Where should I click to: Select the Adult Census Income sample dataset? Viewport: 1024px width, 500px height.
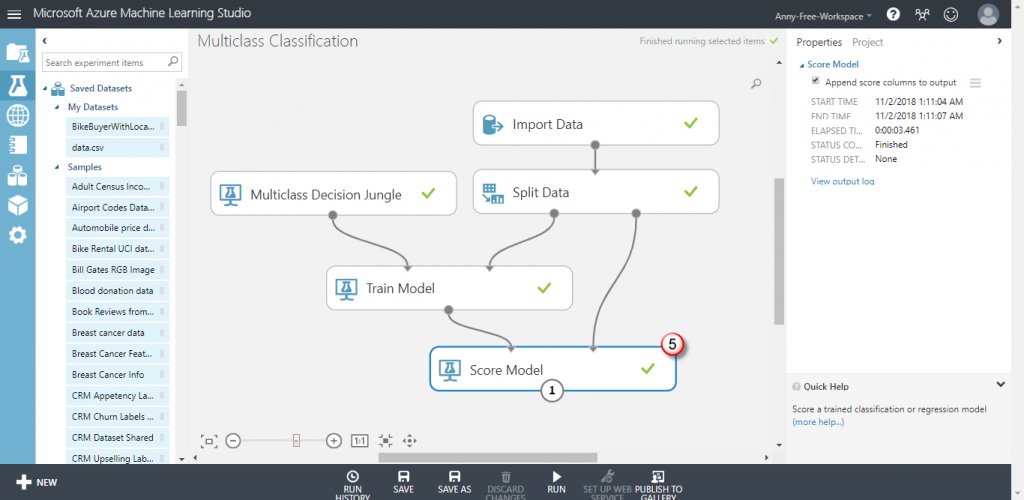coord(117,186)
